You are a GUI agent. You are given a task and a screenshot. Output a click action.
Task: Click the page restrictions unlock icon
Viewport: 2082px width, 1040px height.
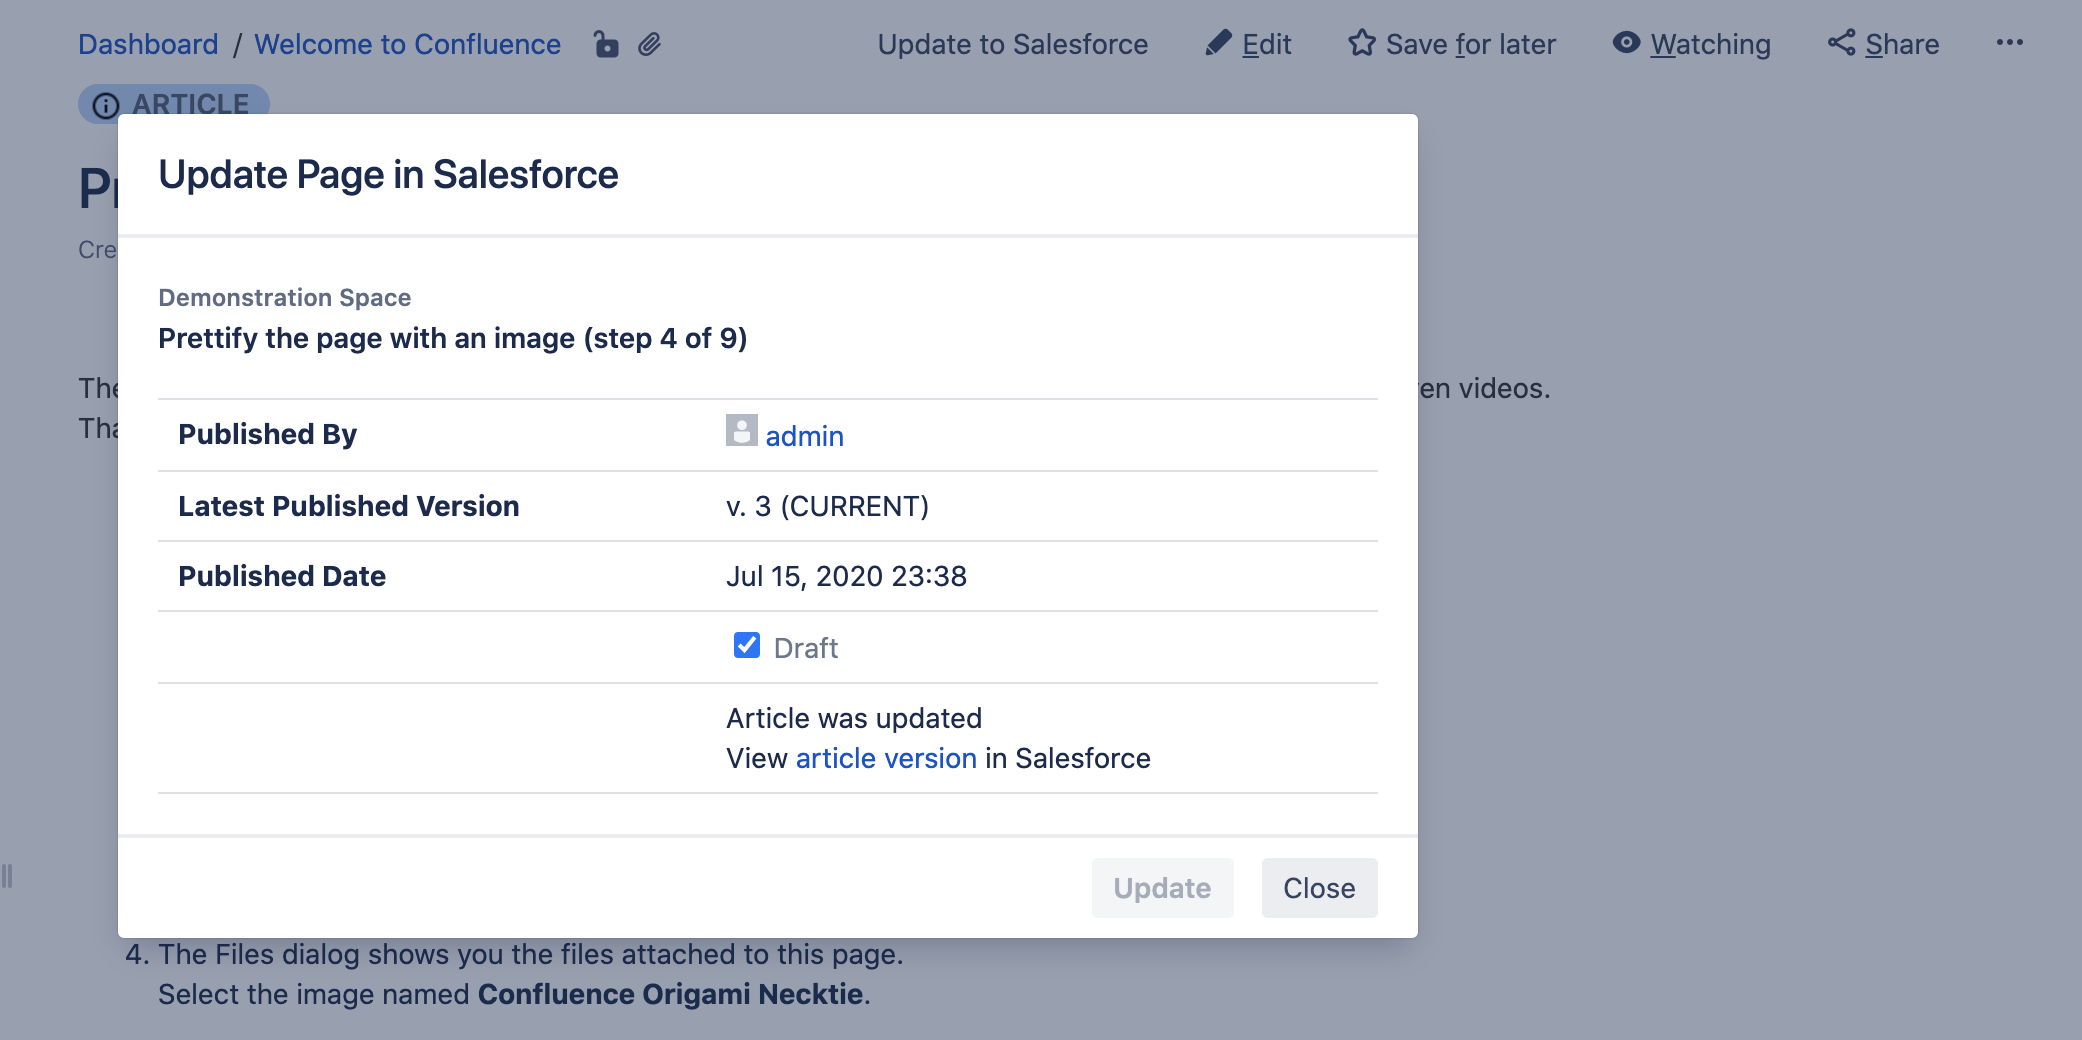[x=606, y=45]
